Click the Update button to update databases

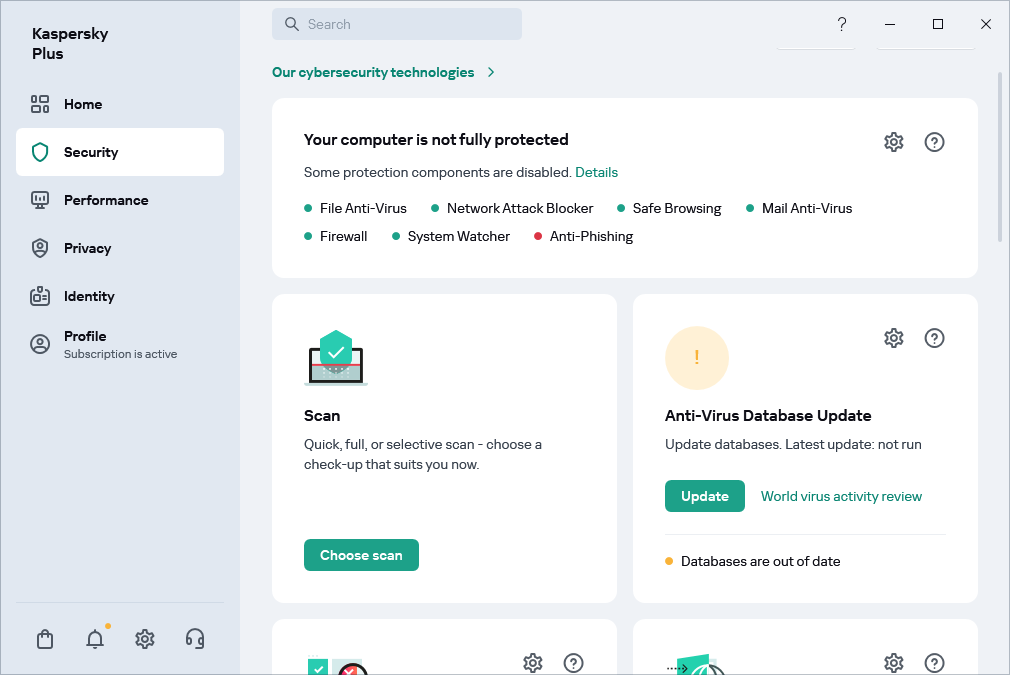704,495
